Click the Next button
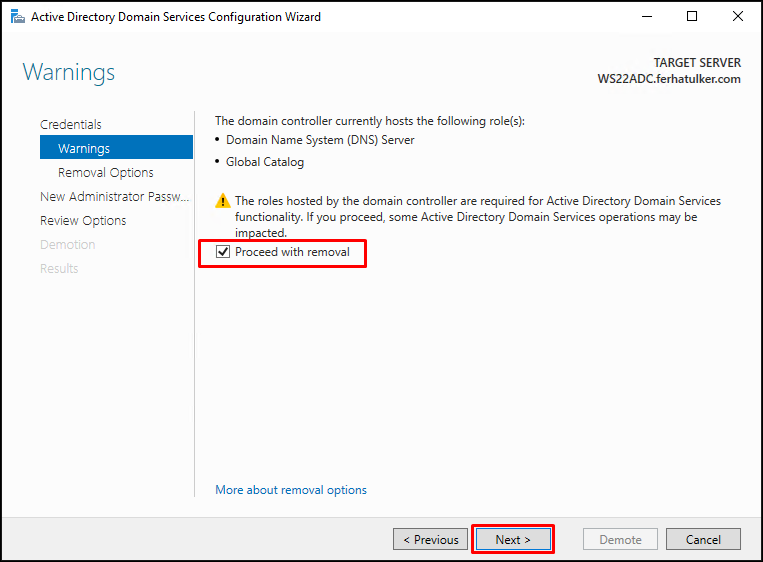763x562 pixels. (x=513, y=539)
